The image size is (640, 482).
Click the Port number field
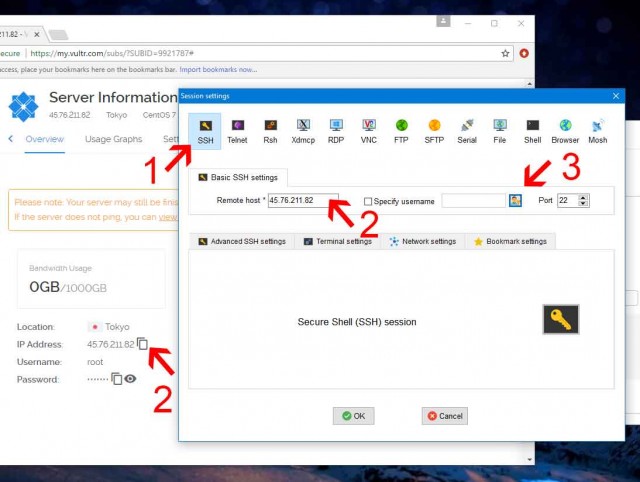coord(568,200)
